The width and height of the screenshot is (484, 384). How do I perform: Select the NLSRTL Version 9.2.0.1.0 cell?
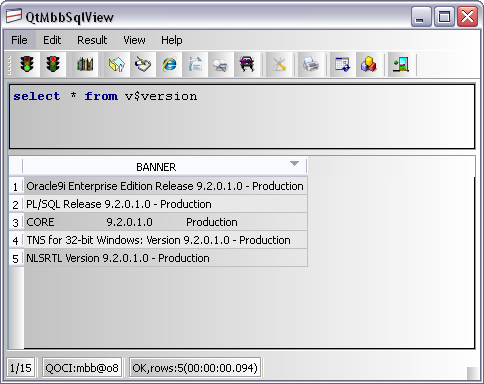click(x=165, y=258)
